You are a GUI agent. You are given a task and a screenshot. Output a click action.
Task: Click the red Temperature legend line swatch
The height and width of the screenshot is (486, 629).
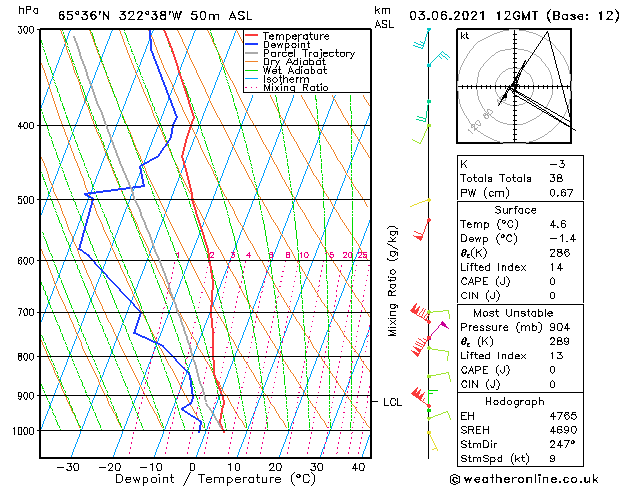pos(251,36)
